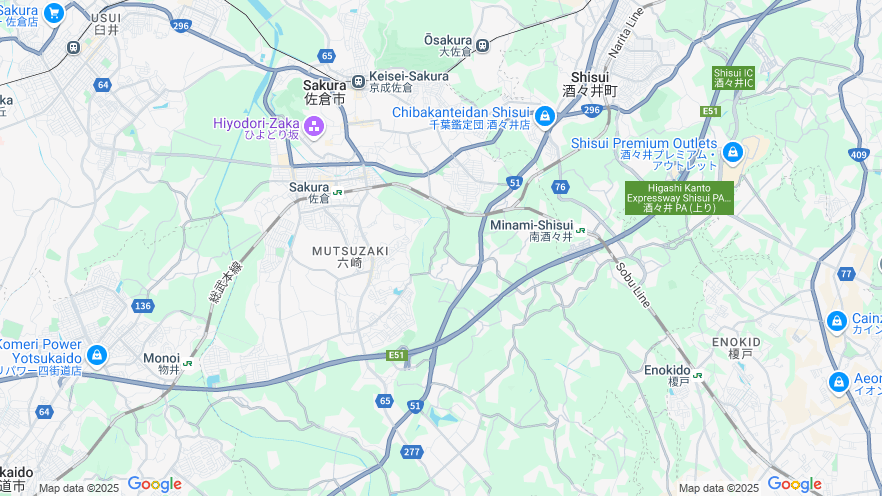The height and width of the screenshot is (496, 882).
Task: Click the Mutsuzaki district label
Action: pos(350,256)
